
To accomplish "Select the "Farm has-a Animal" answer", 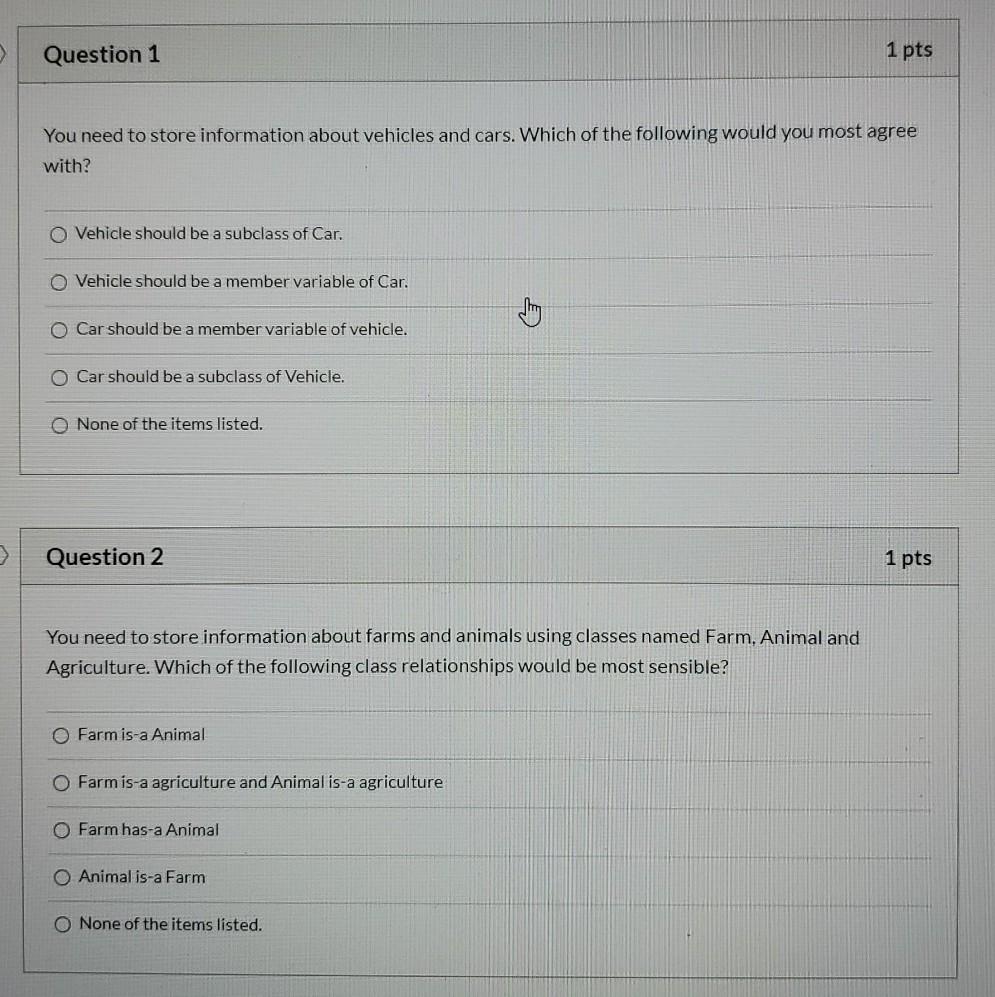I will (61, 829).
